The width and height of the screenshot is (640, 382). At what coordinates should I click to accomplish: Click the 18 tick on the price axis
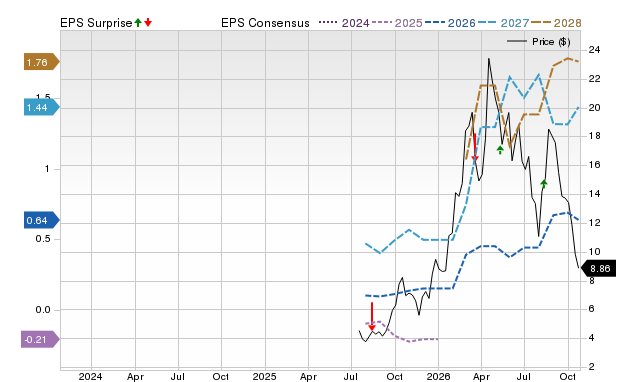(594, 136)
